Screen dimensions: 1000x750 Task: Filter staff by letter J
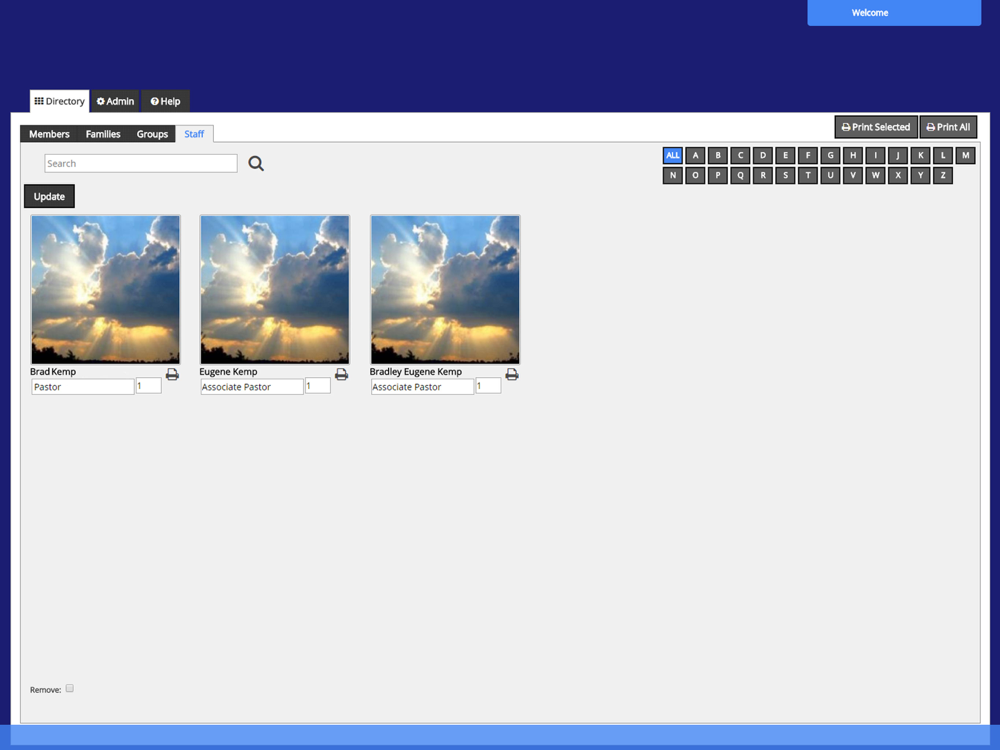click(898, 155)
